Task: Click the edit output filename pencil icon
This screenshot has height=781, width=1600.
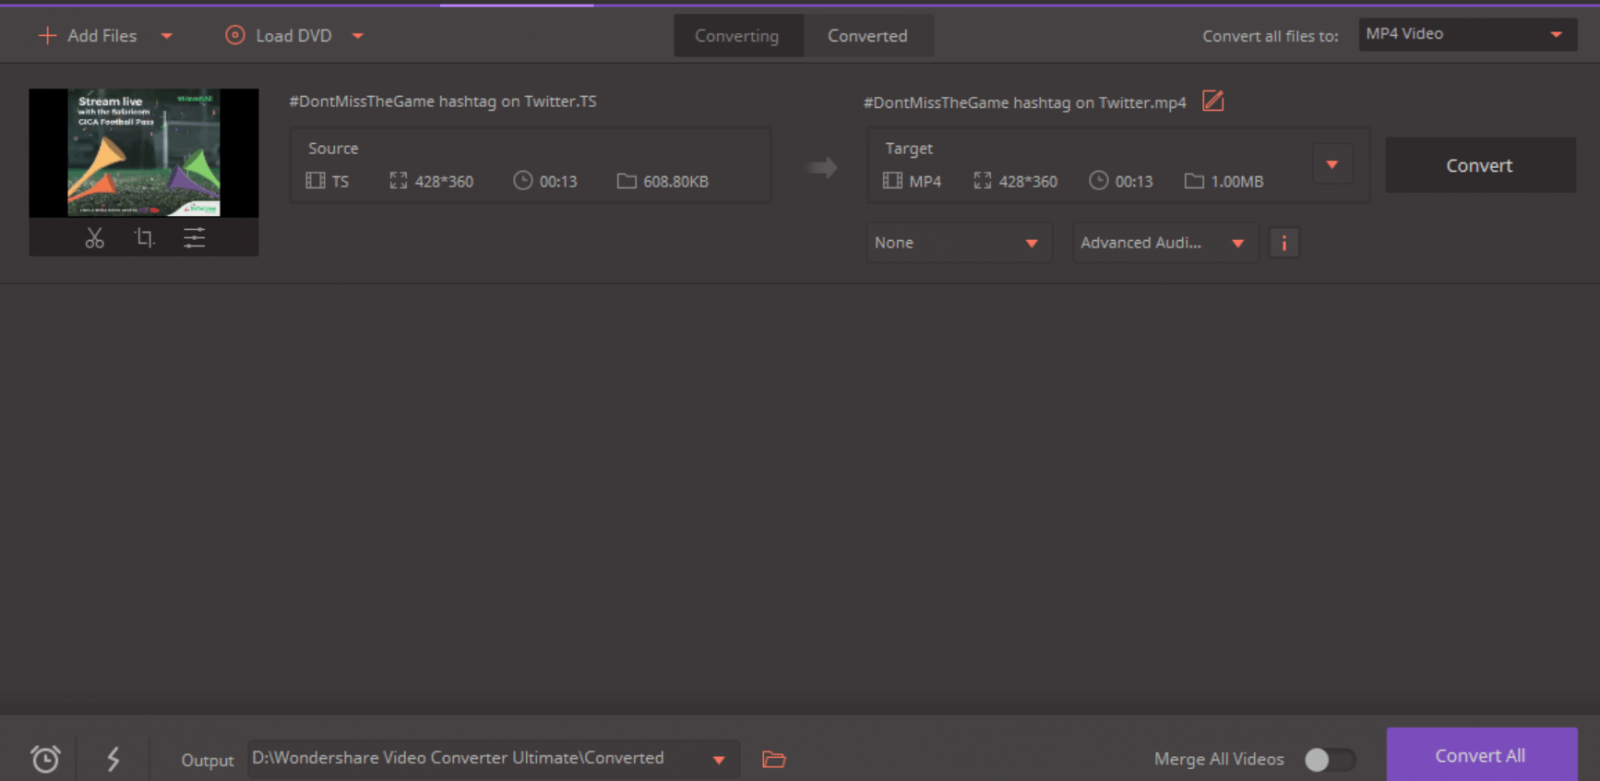Action: [x=1213, y=101]
